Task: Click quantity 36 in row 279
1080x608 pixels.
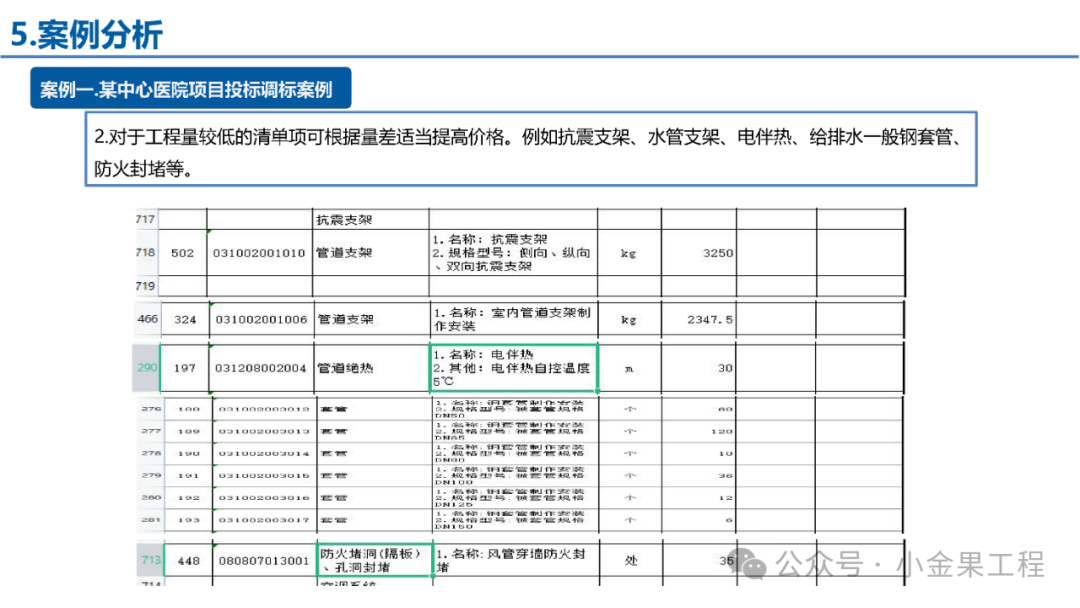Action: 698,475
